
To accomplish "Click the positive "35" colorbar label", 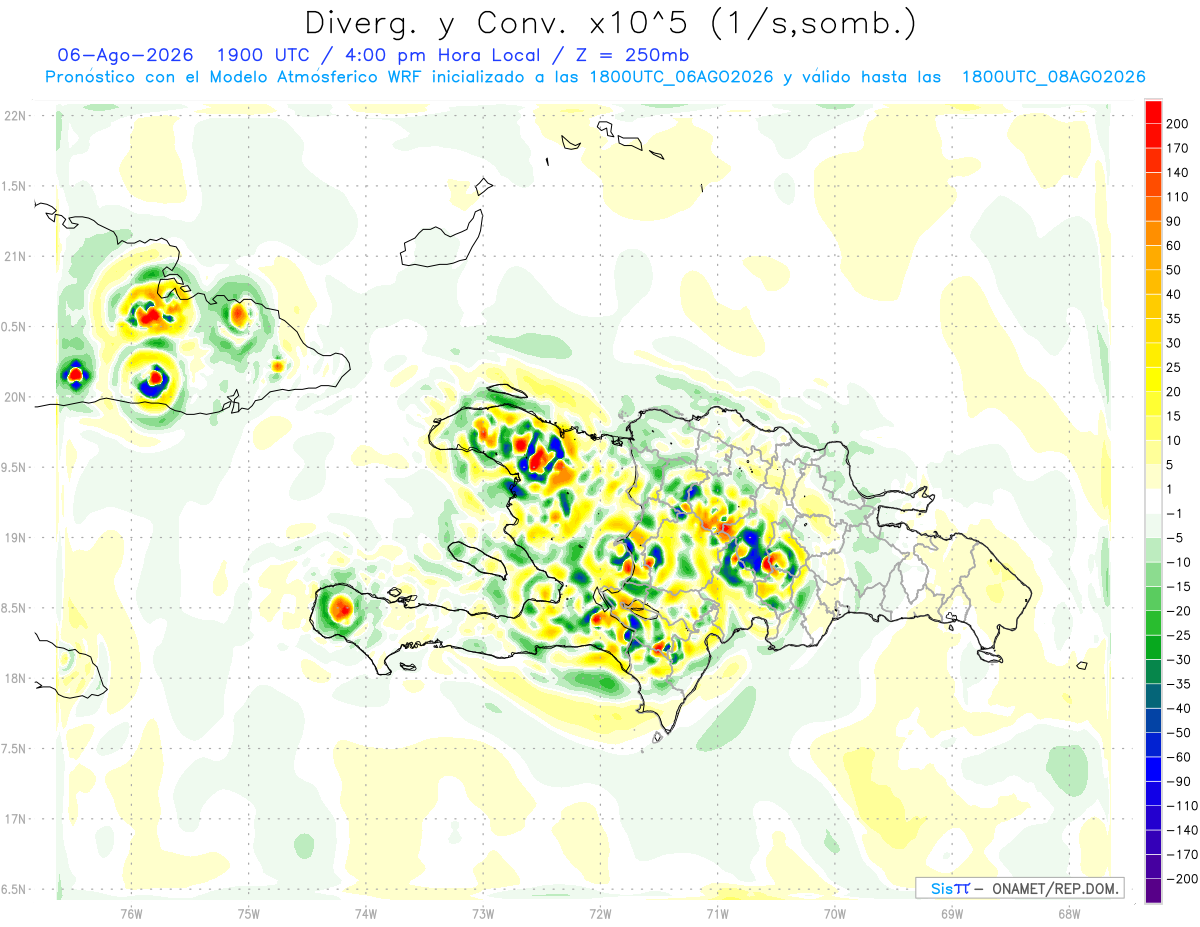I will point(1174,319).
